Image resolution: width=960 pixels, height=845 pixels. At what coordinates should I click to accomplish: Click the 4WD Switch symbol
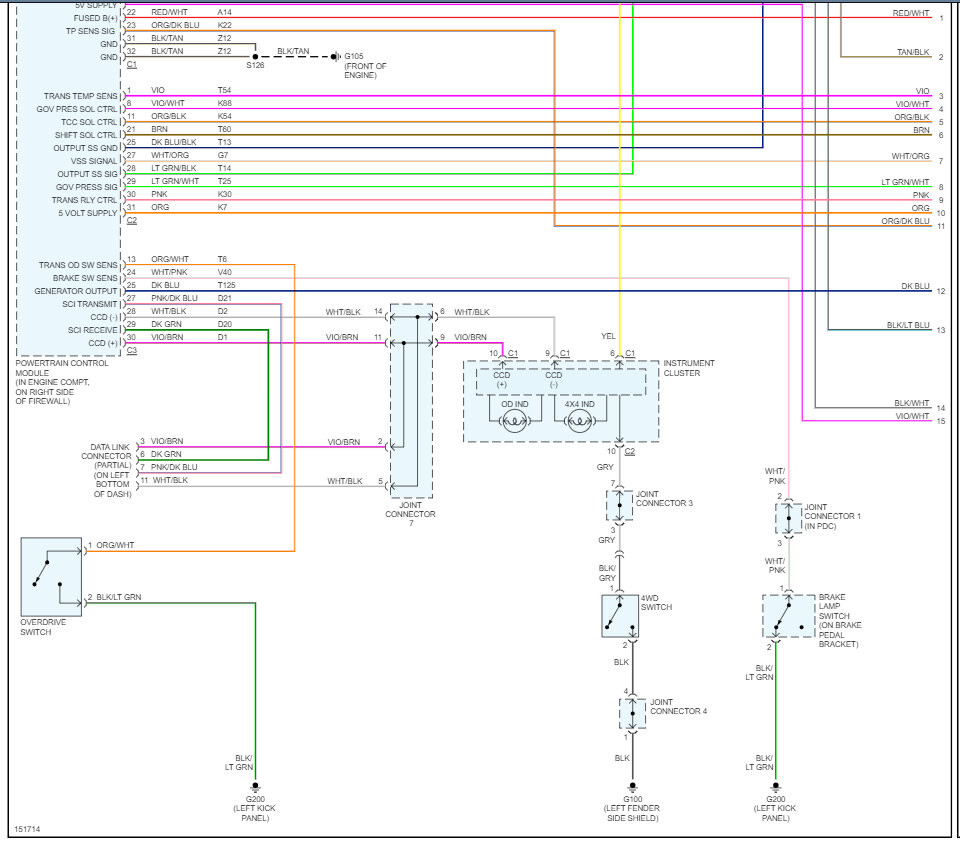coord(620,615)
